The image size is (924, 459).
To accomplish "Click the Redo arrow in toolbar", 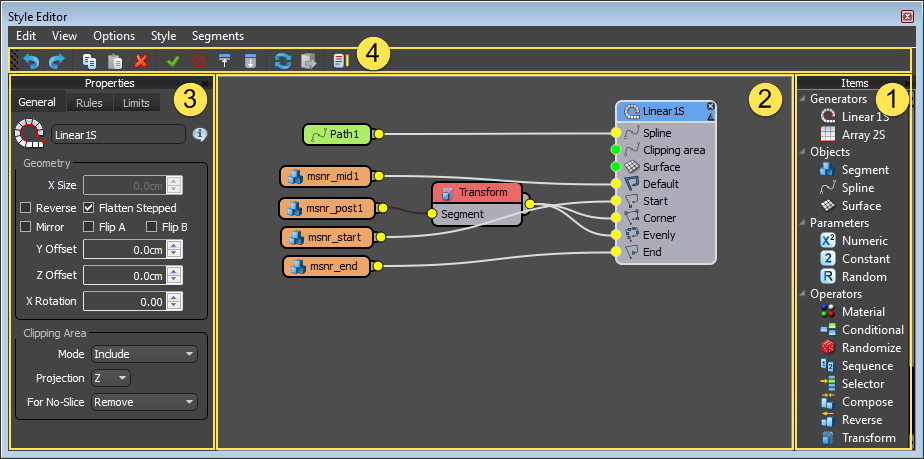I will click(56, 61).
